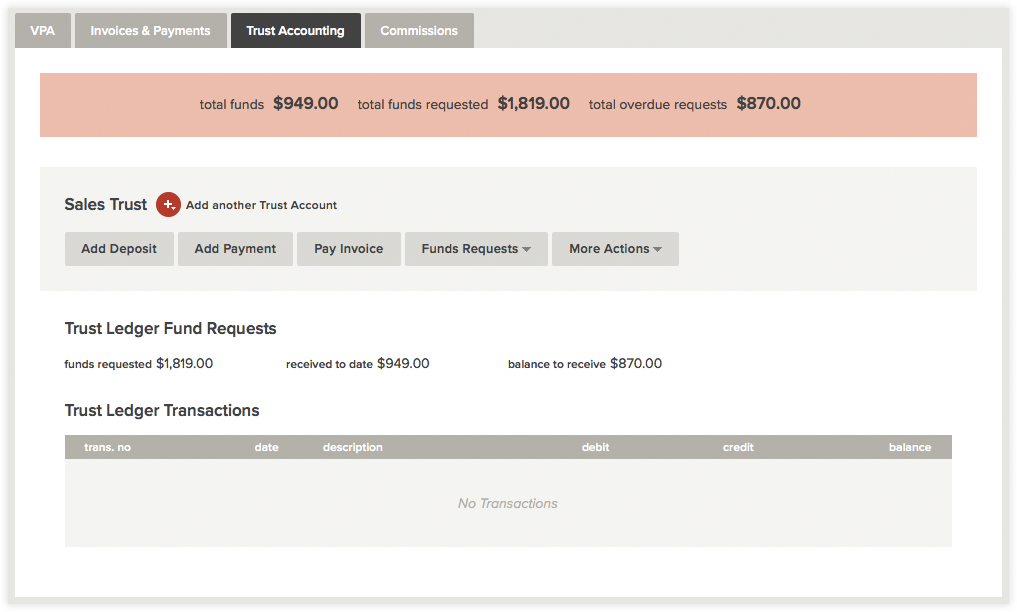This screenshot has width=1017, height=612.
Task: Expand the Funds Requests dropdown
Action: 476,249
